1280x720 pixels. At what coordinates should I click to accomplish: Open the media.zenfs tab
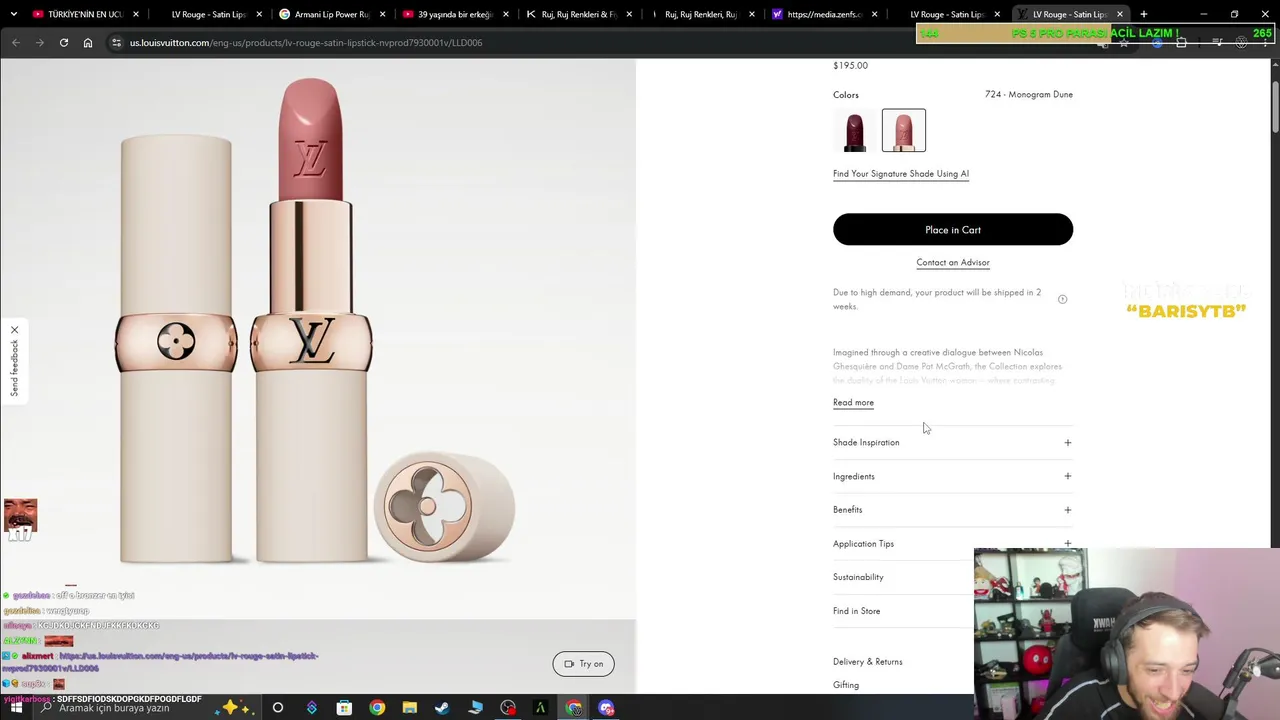point(825,14)
